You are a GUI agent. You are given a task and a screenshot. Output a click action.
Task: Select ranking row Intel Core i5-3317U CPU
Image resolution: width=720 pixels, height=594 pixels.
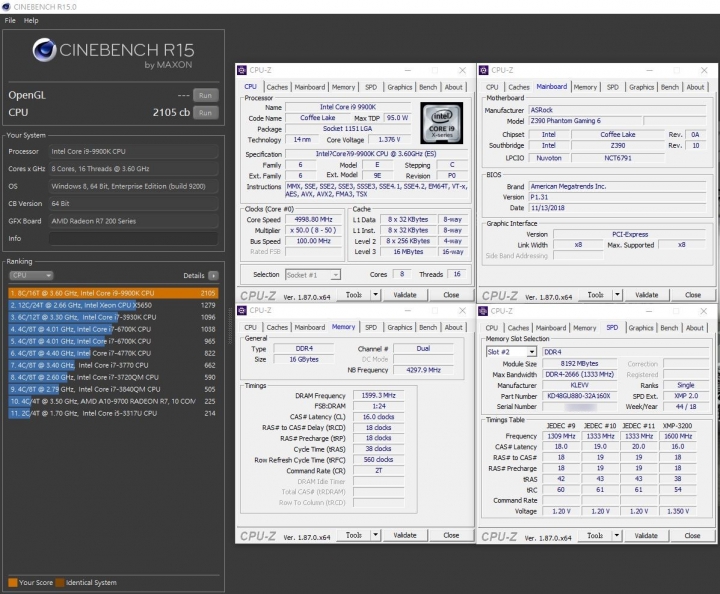click(113, 413)
